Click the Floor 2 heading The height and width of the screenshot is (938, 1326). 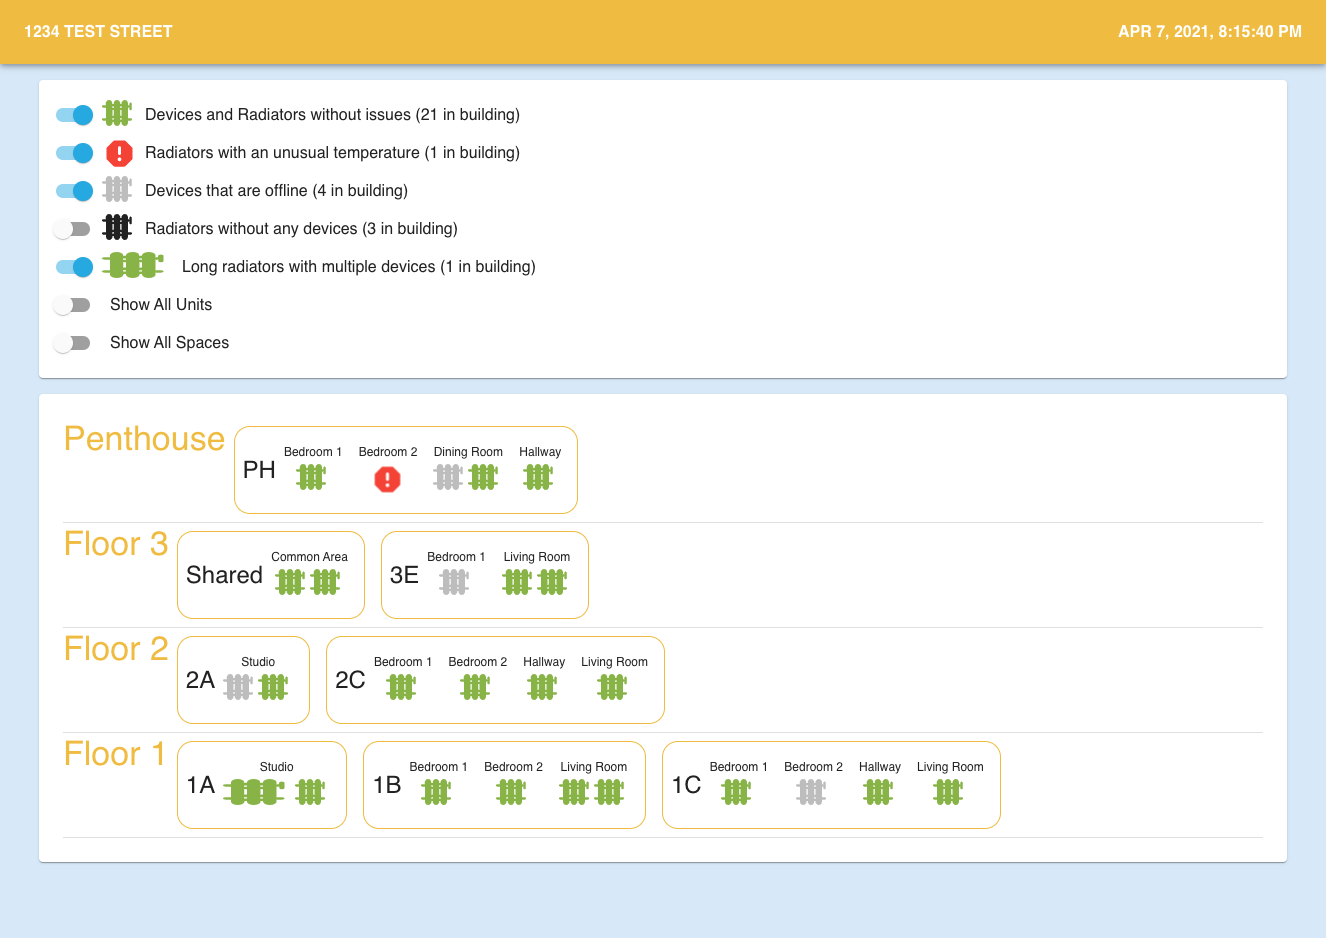[x=116, y=649]
